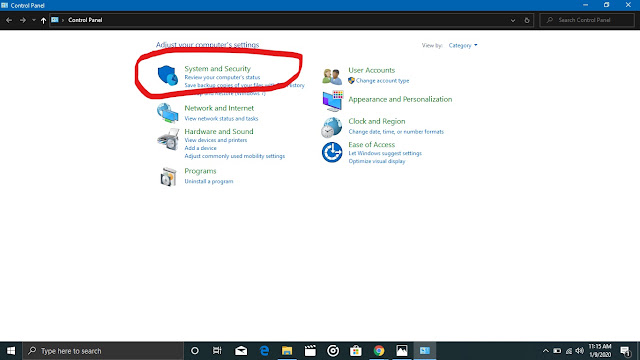Open the System and Security category

(x=218, y=69)
